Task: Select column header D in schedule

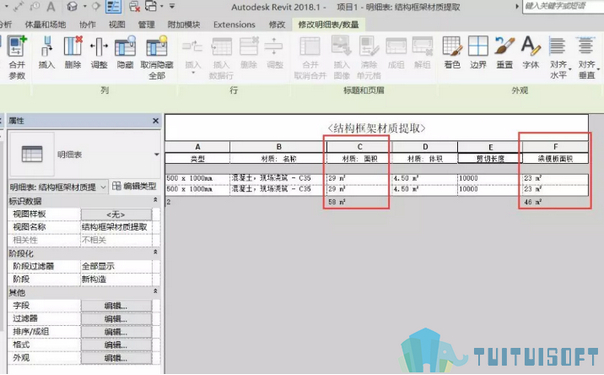Action: tap(424, 147)
